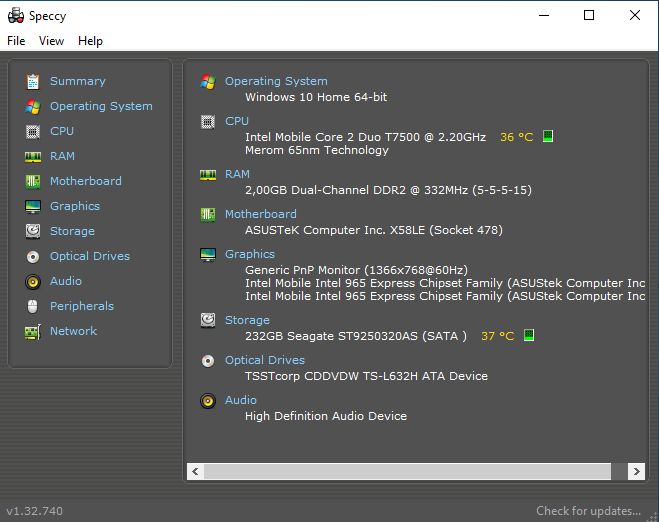The image size is (659, 522).
Task: Click the Optical Drives disc icon in summary pane
Action: point(208,361)
